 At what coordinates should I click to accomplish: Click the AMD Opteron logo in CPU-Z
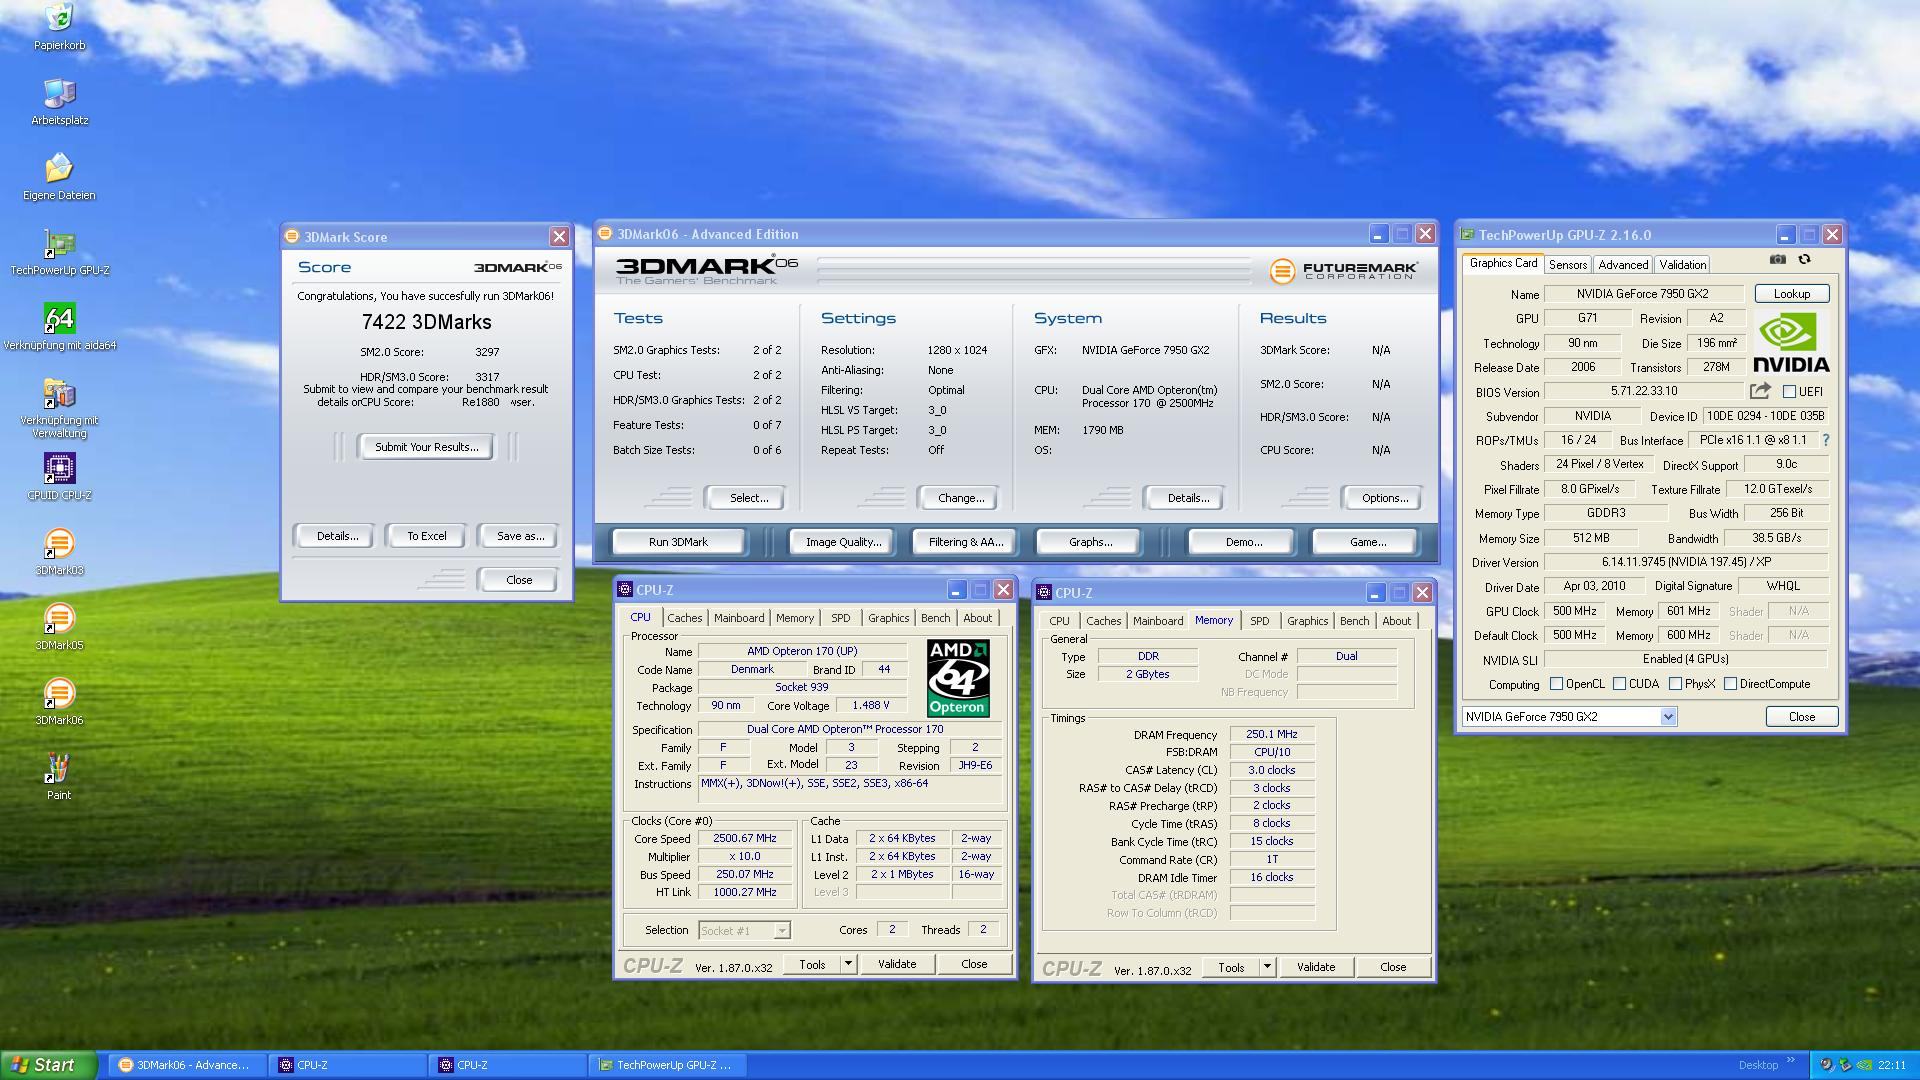[957, 678]
